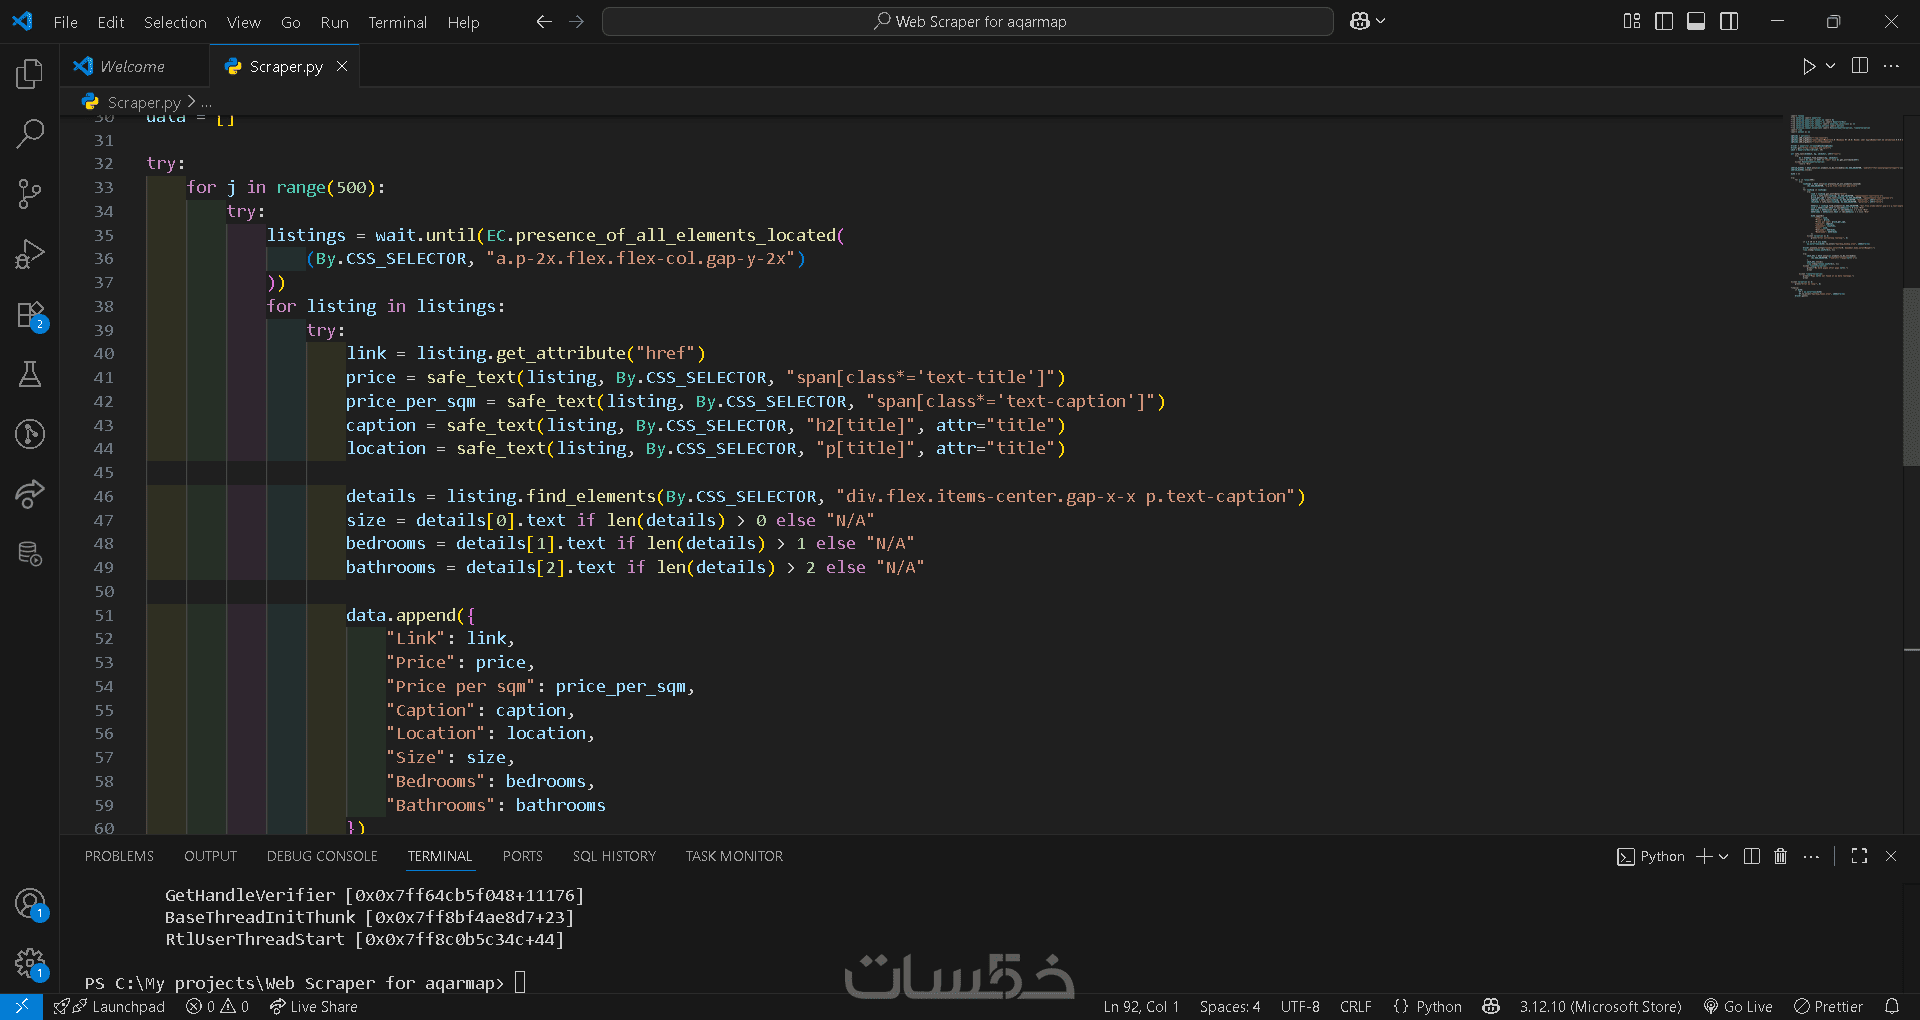Change the CRLF end of line sequence
This screenshot has width=1920, height=1020.
point(1356,1006)
